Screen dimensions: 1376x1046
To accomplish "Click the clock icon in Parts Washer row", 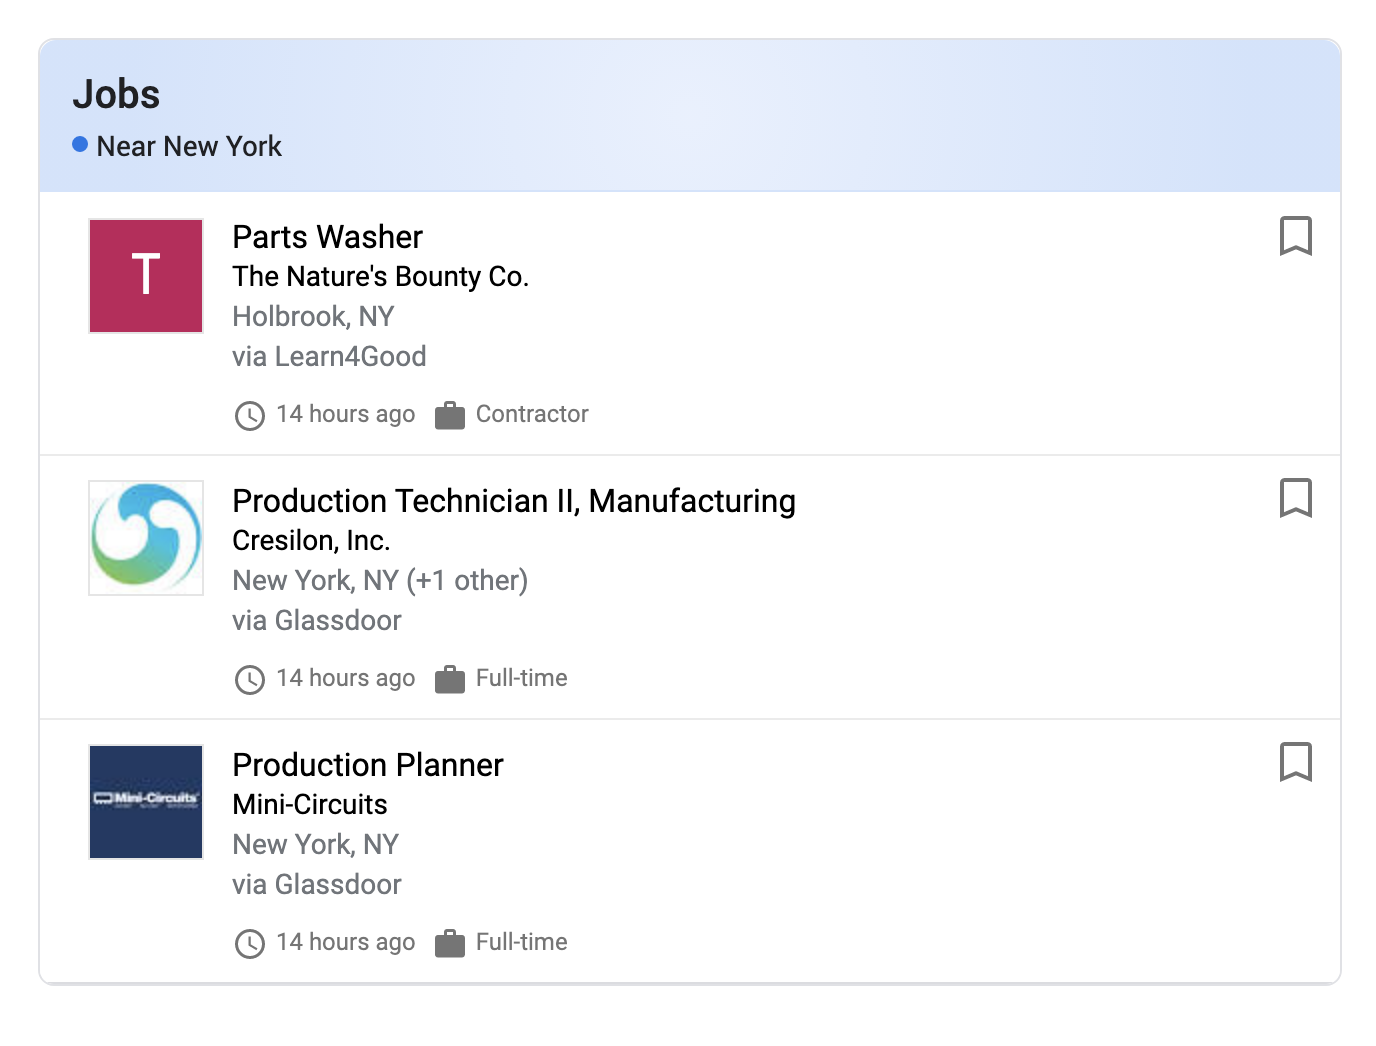I will pyautogui.click(x=250, y=415).
